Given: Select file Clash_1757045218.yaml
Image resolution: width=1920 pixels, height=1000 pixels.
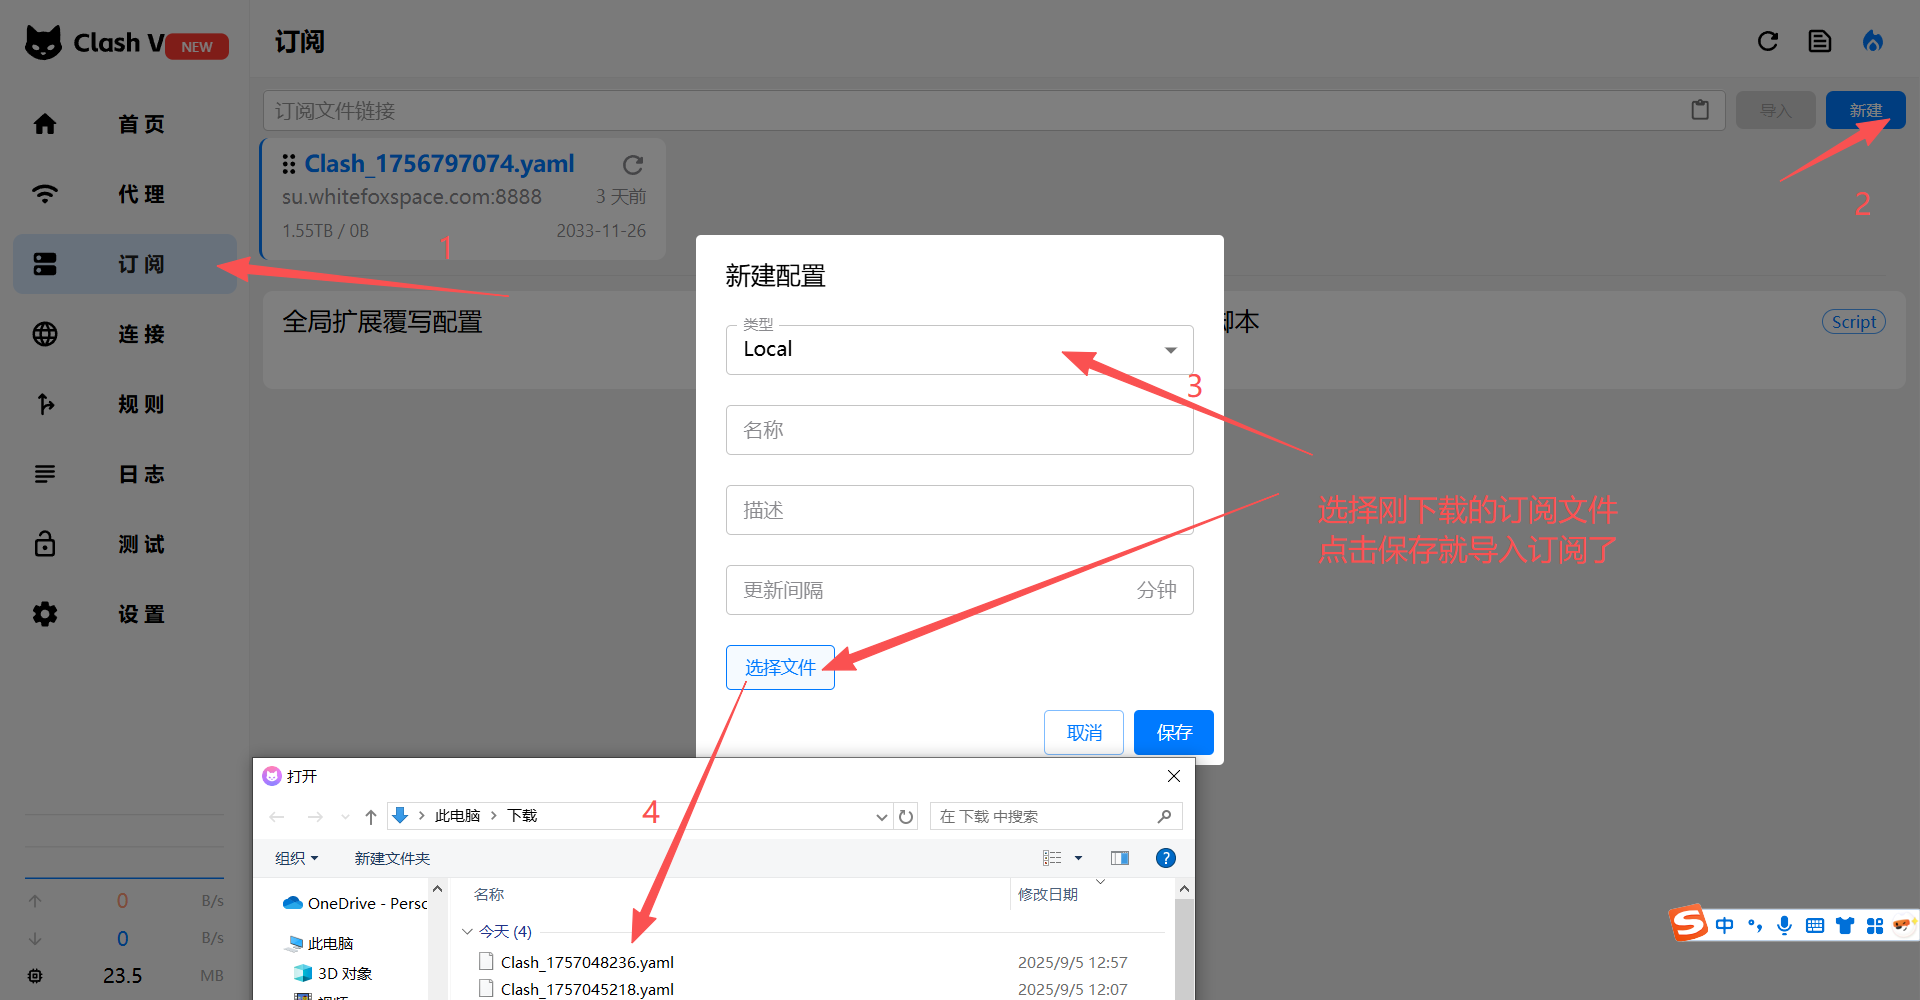Looking at the screenshot, I should tap(587, 989).
